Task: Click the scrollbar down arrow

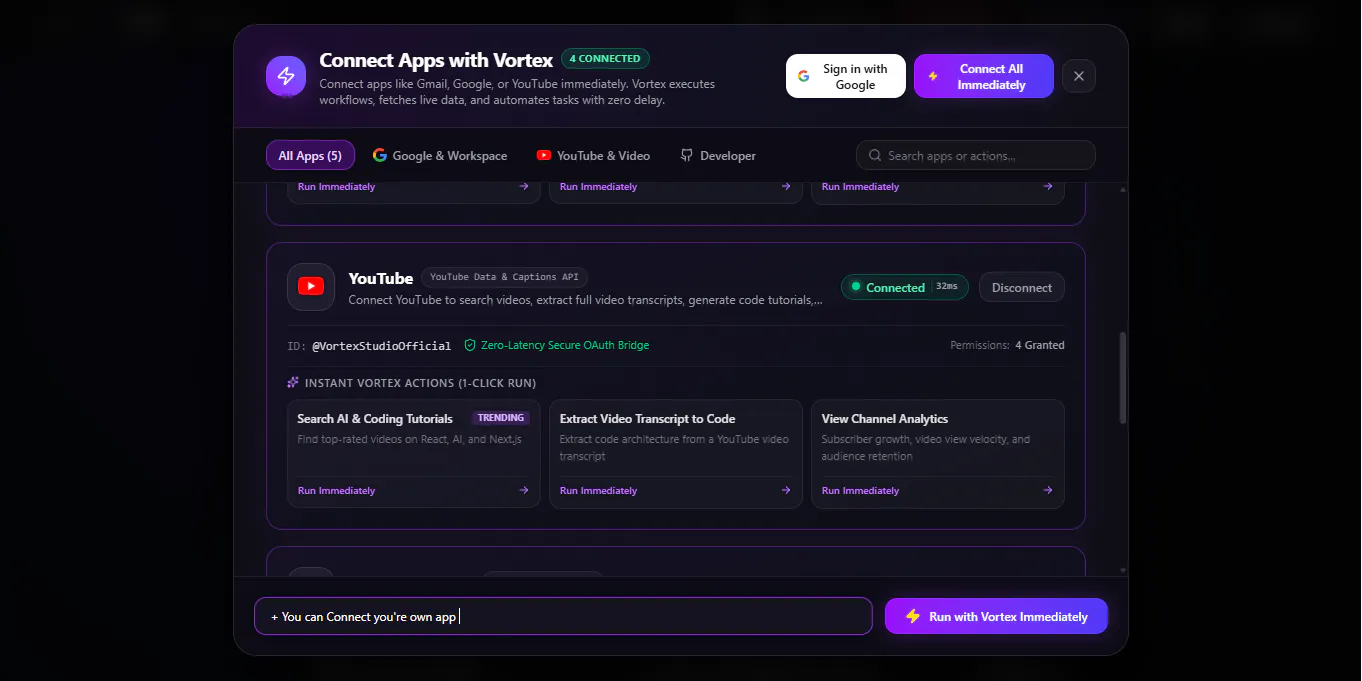Action: click(1122, 570)
